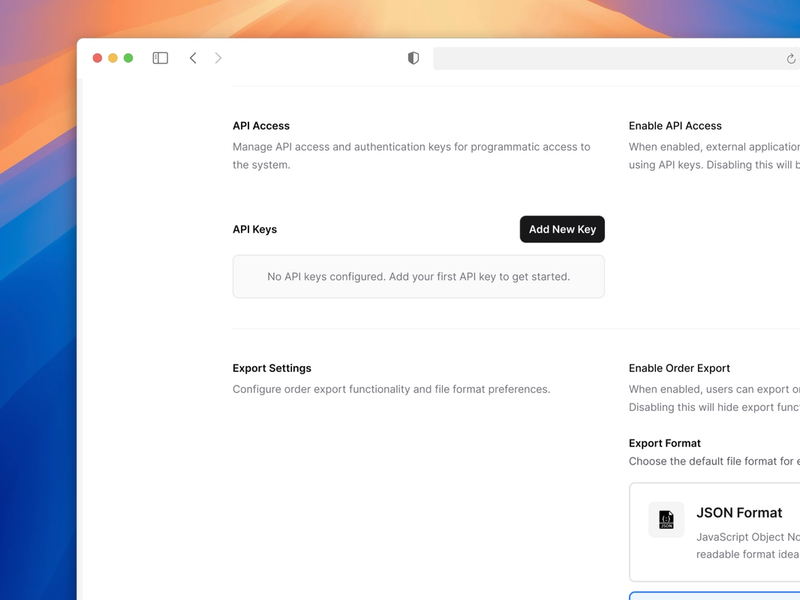Click the API Access section title
This screenshot has height=600, width=800.
[260, 125]
